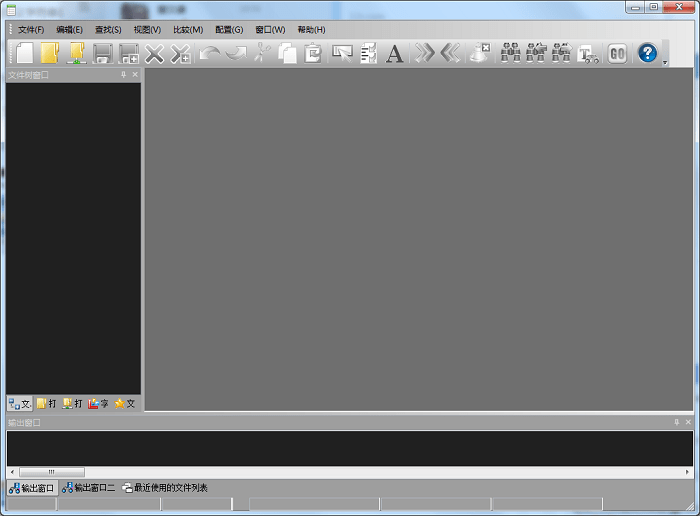The width and height of the screenshot is (700, 516).
Task: Close the 文件树窗口 file tree panel
Action: point(135,75)
